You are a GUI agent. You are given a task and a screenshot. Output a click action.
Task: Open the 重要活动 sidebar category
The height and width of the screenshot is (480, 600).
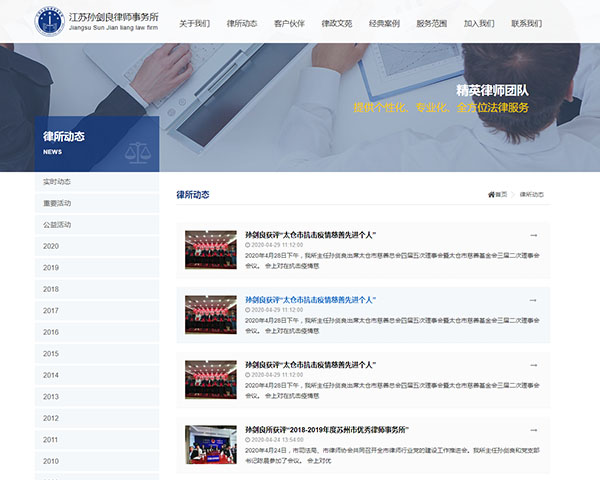[x=57, y=203]
